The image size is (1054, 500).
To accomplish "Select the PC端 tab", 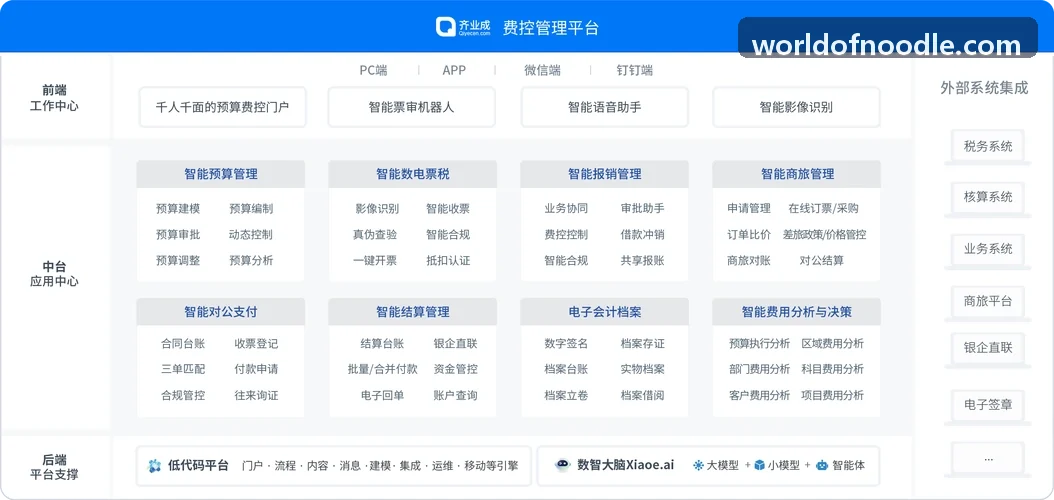I will pyautogui.click(x=373, y=70).
